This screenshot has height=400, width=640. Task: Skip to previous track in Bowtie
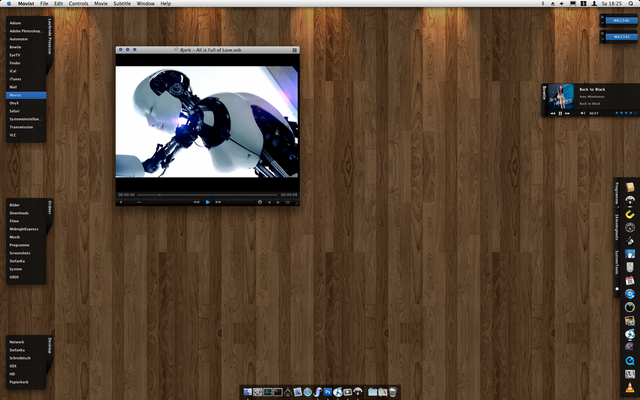(x=553, y=113)
